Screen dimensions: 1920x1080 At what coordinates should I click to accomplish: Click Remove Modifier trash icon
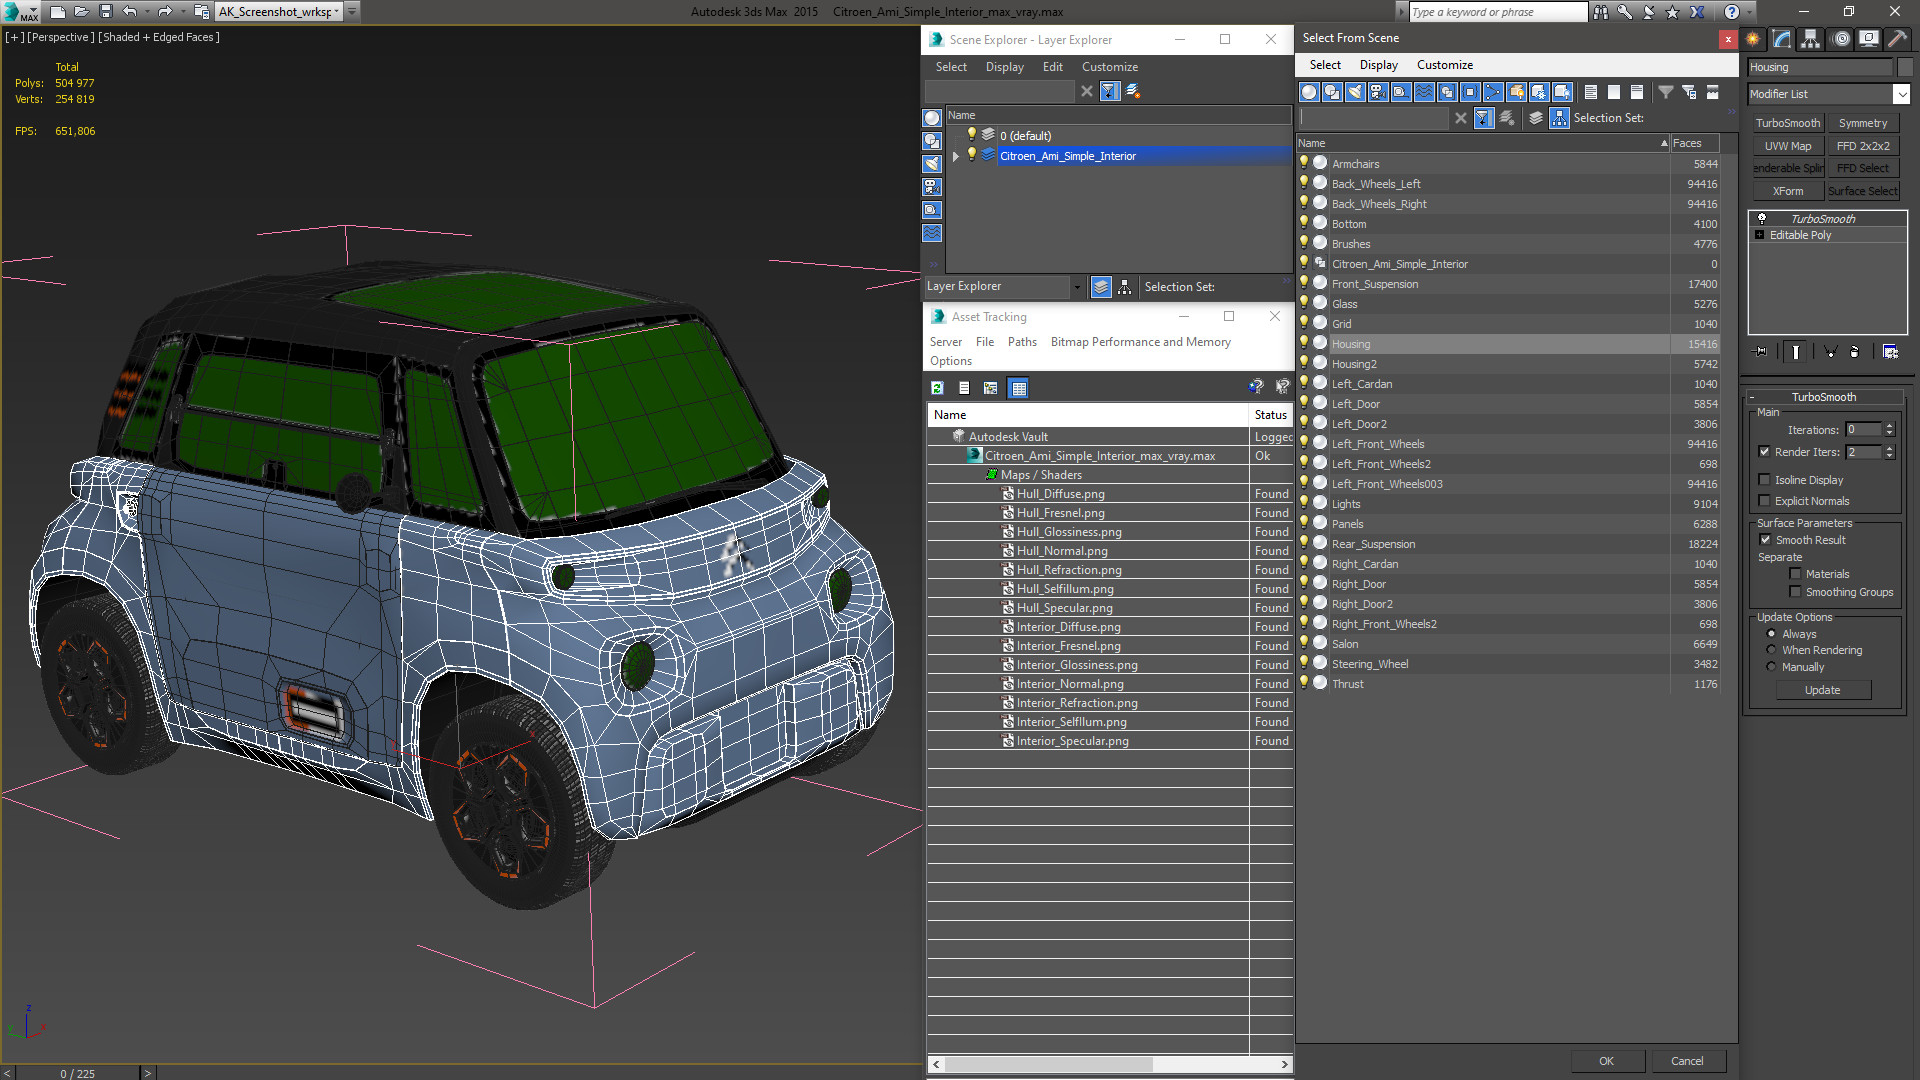(x=1855, y=352)
